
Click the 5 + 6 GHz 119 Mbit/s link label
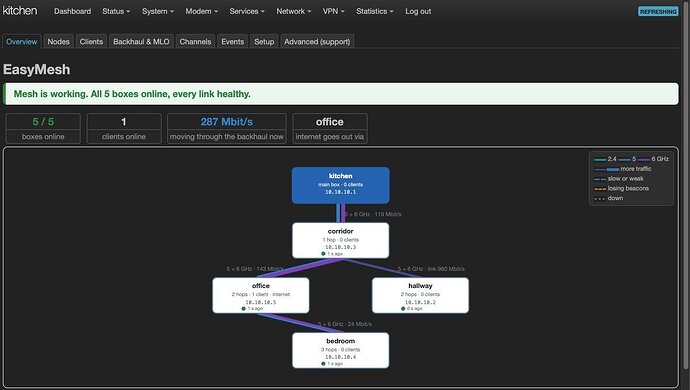coord(373,214)
